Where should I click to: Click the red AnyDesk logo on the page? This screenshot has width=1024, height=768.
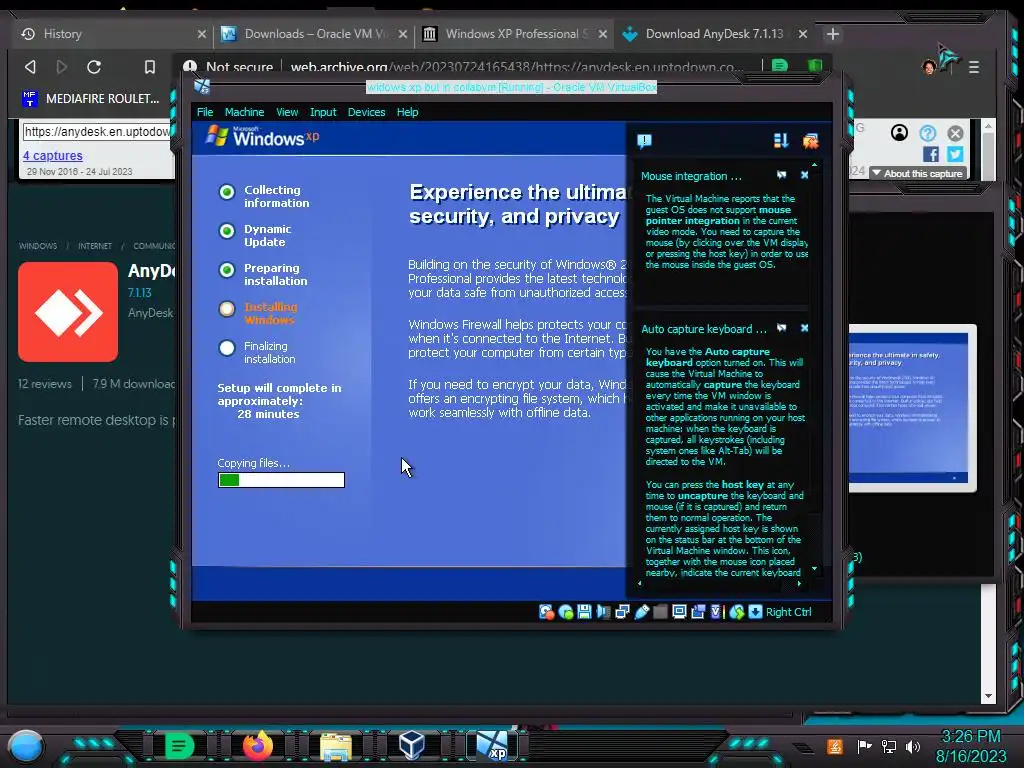[x=68, y=312]
